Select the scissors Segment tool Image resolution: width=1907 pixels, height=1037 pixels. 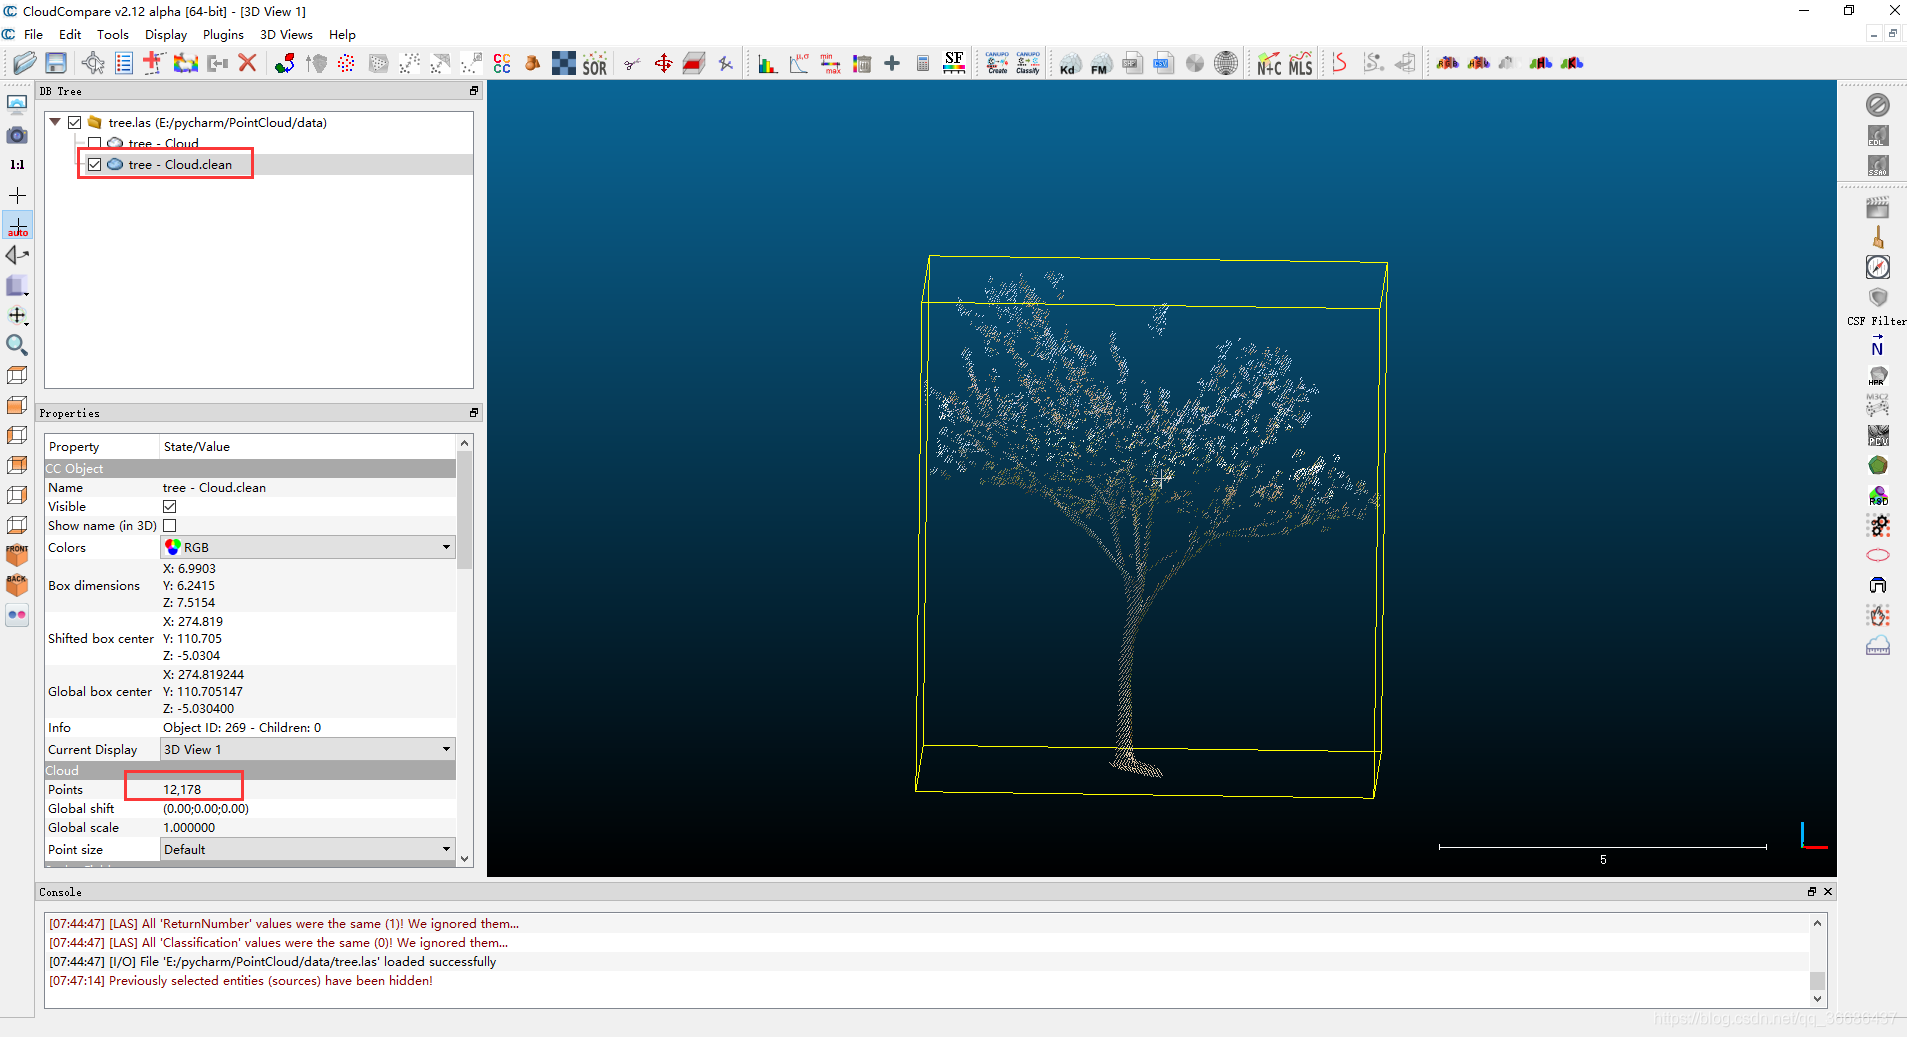[632, 64]
